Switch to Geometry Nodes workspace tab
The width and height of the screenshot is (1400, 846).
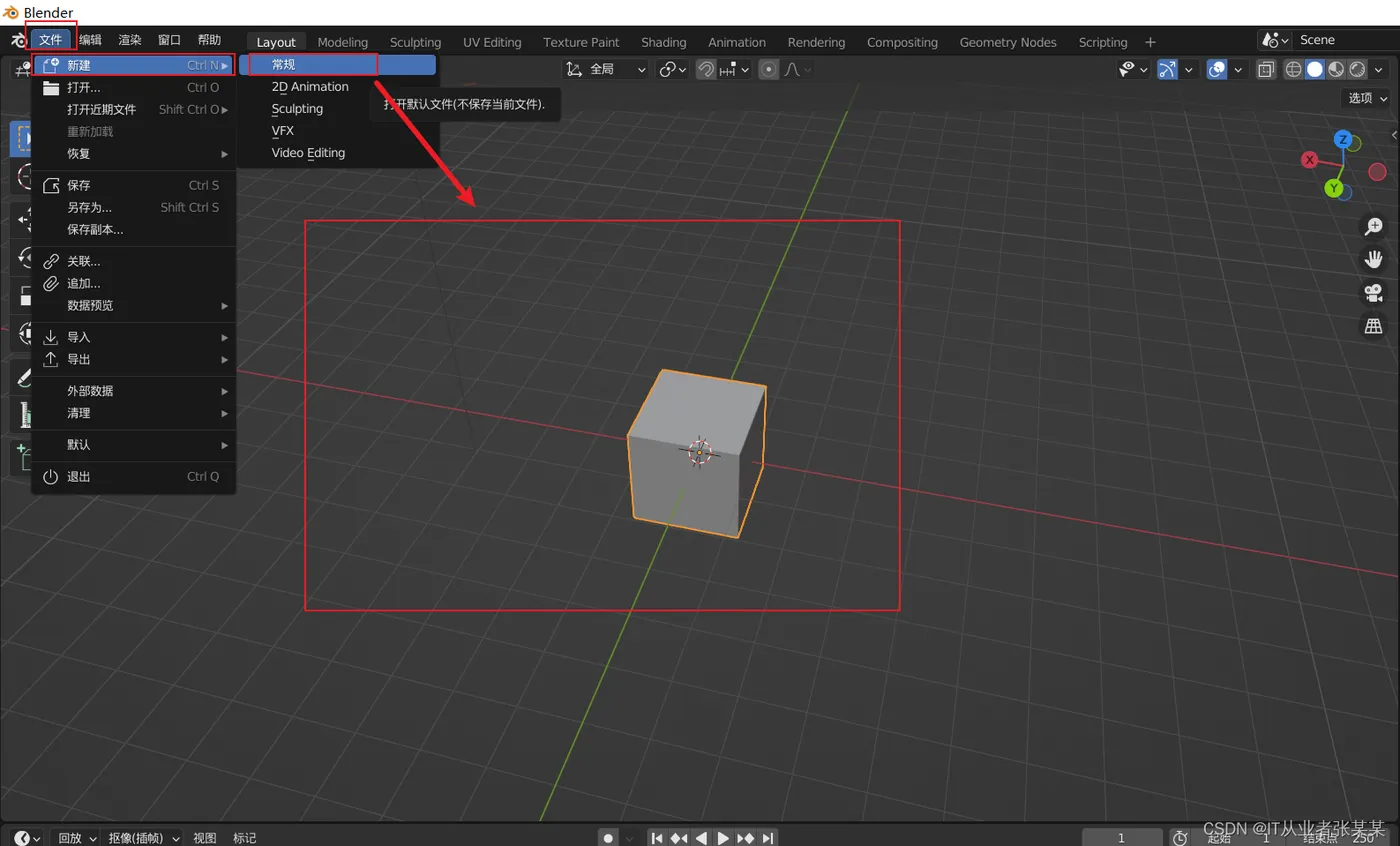pyautogui.click(x=1008, y=42)
